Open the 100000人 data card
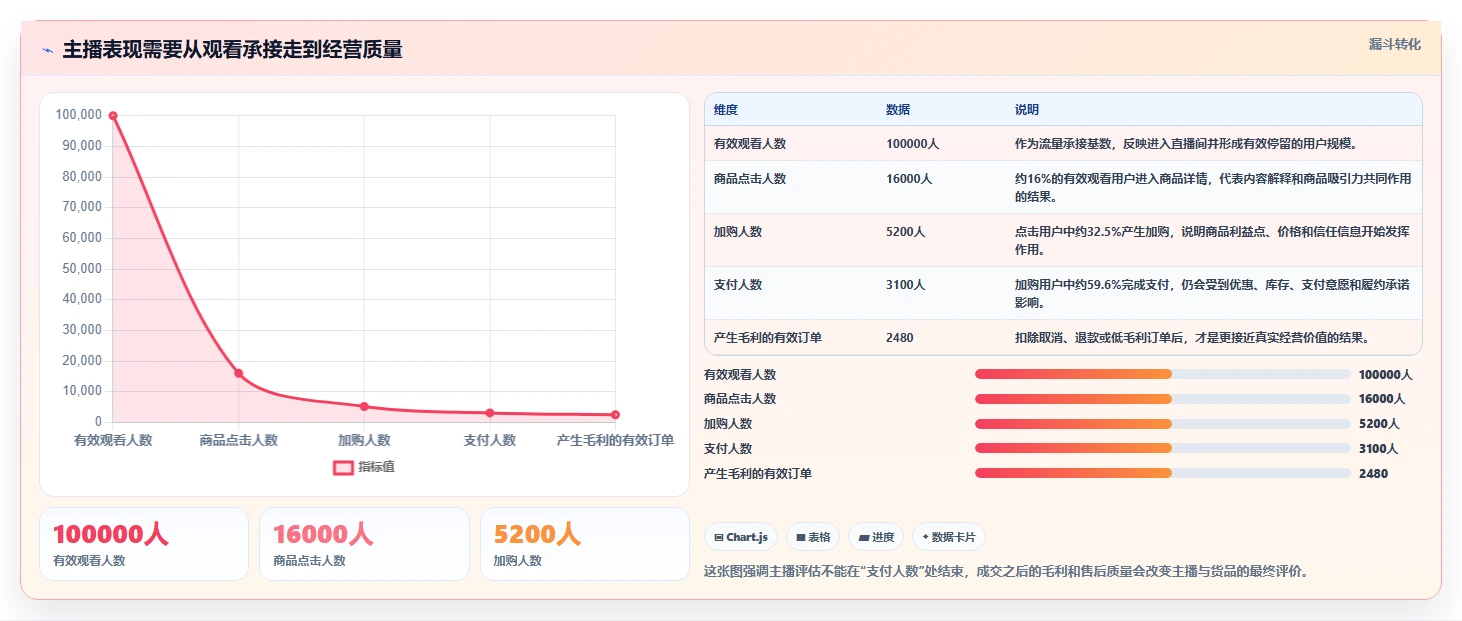 144,544
